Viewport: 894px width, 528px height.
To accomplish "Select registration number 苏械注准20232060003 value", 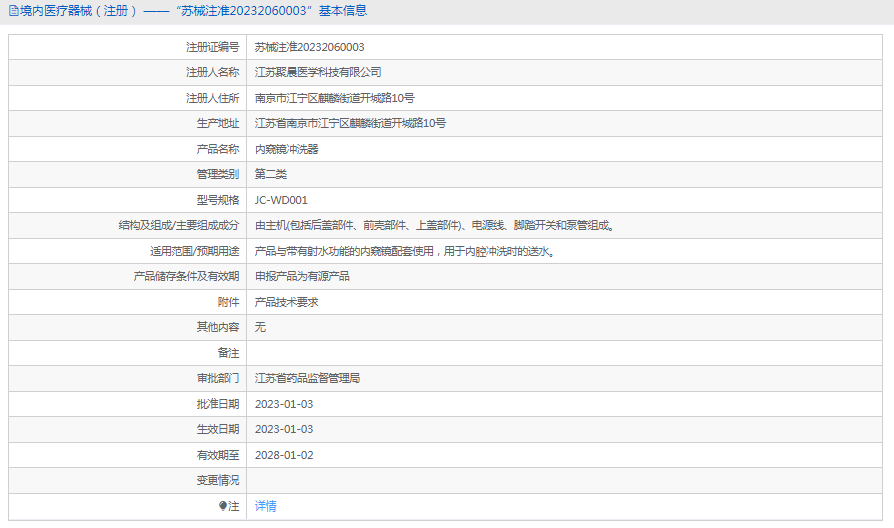I will [310, 47].
